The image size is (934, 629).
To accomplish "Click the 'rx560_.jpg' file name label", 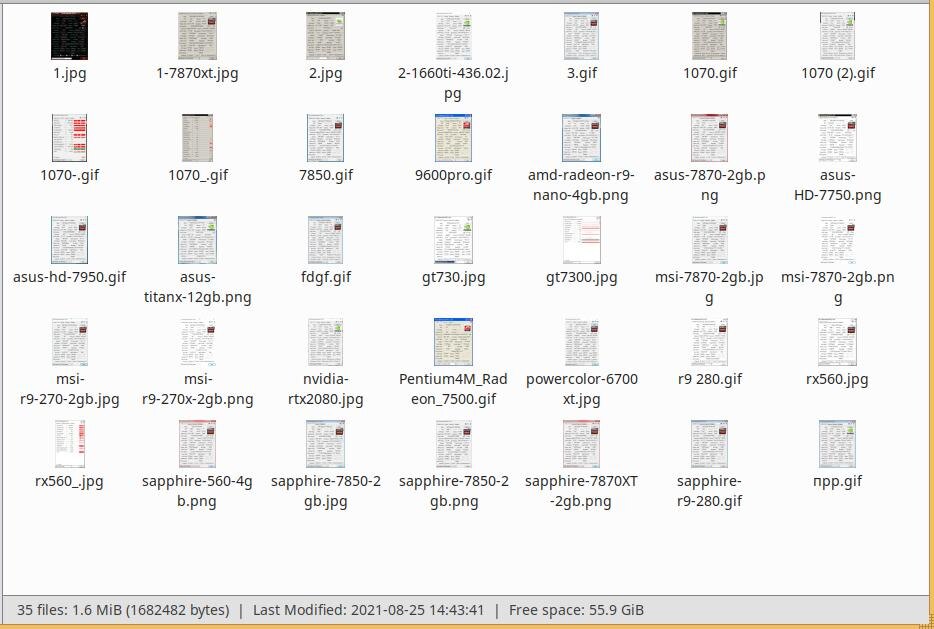I will [69, 481].
